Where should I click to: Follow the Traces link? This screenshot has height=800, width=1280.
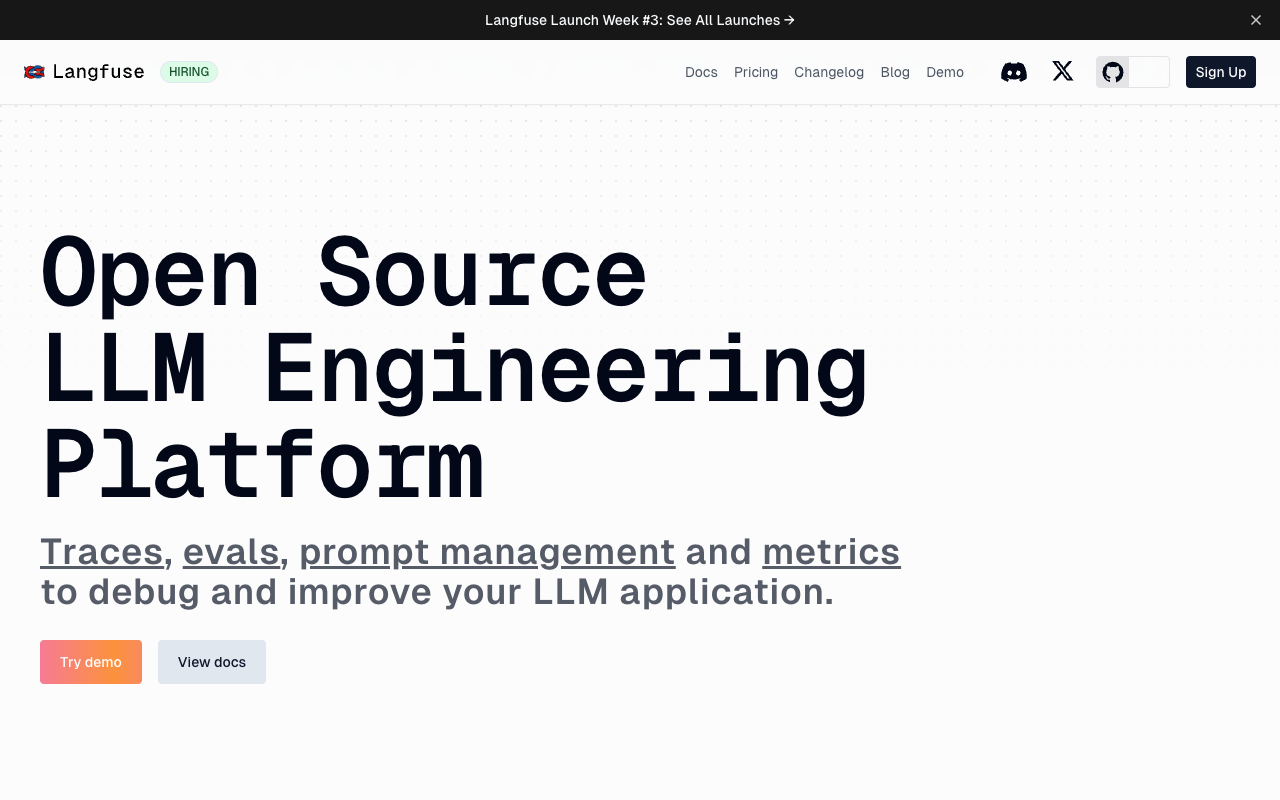(x=101, y=552)
